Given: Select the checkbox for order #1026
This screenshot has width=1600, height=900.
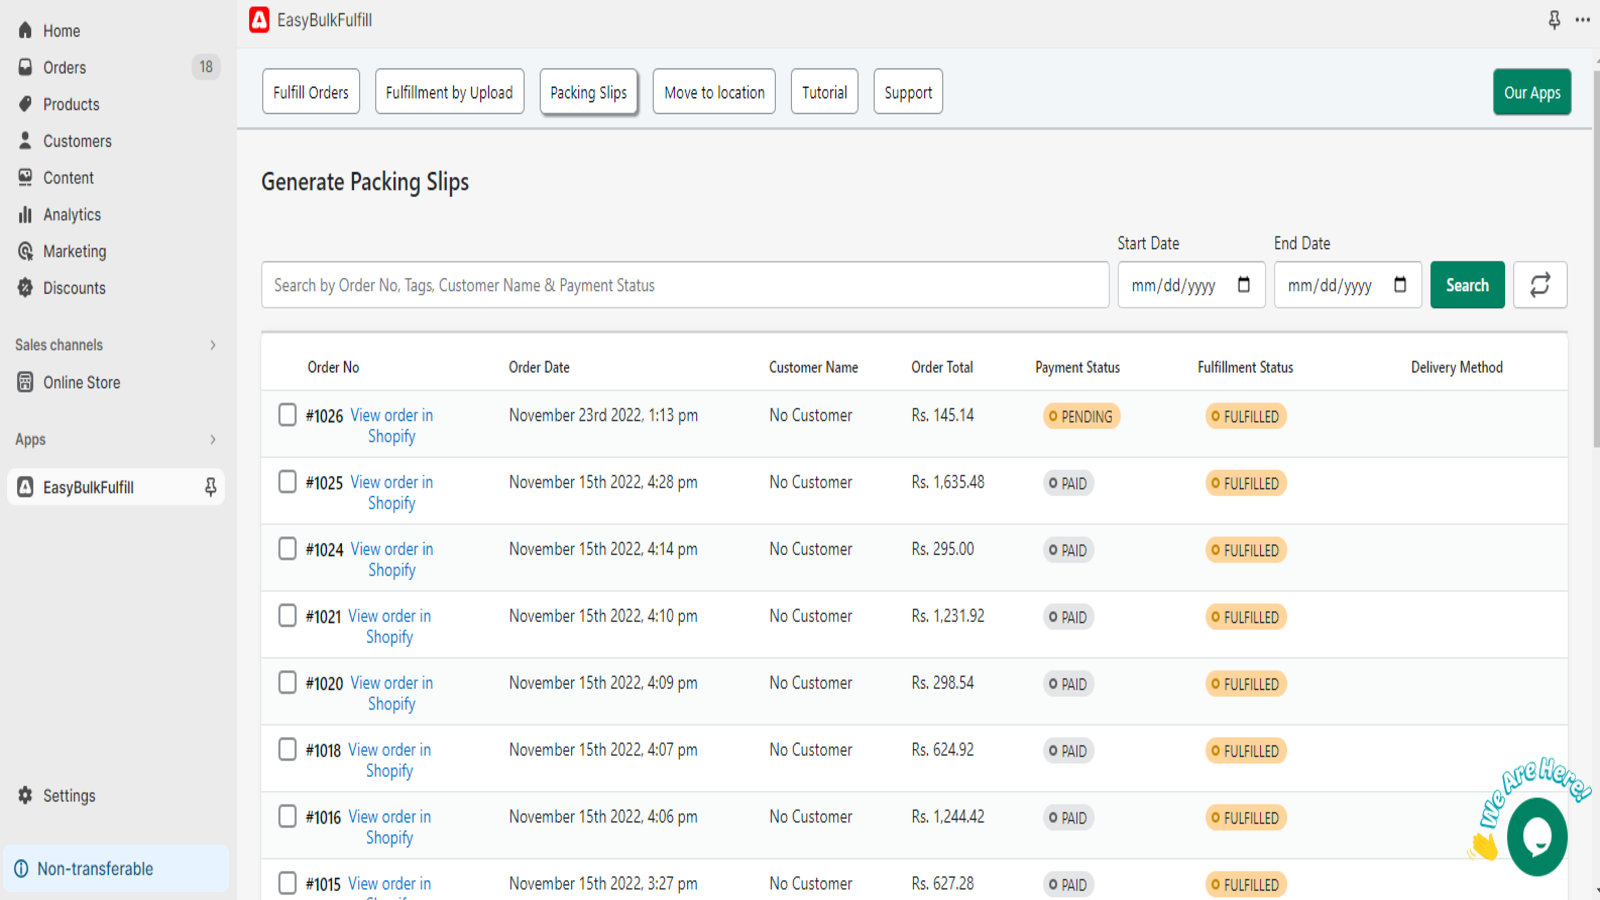Looking at the screenshot, I should [x=287, y=415].
